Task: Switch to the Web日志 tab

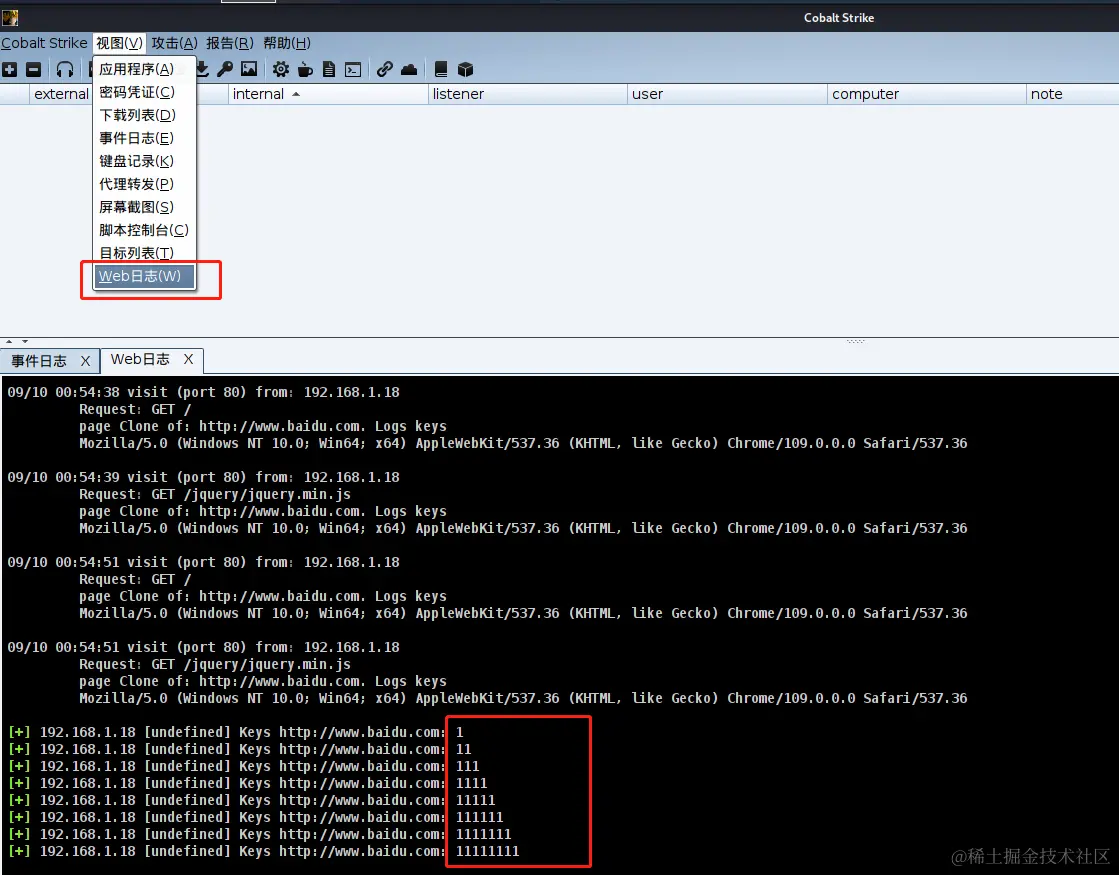Action: pos(140,359)
